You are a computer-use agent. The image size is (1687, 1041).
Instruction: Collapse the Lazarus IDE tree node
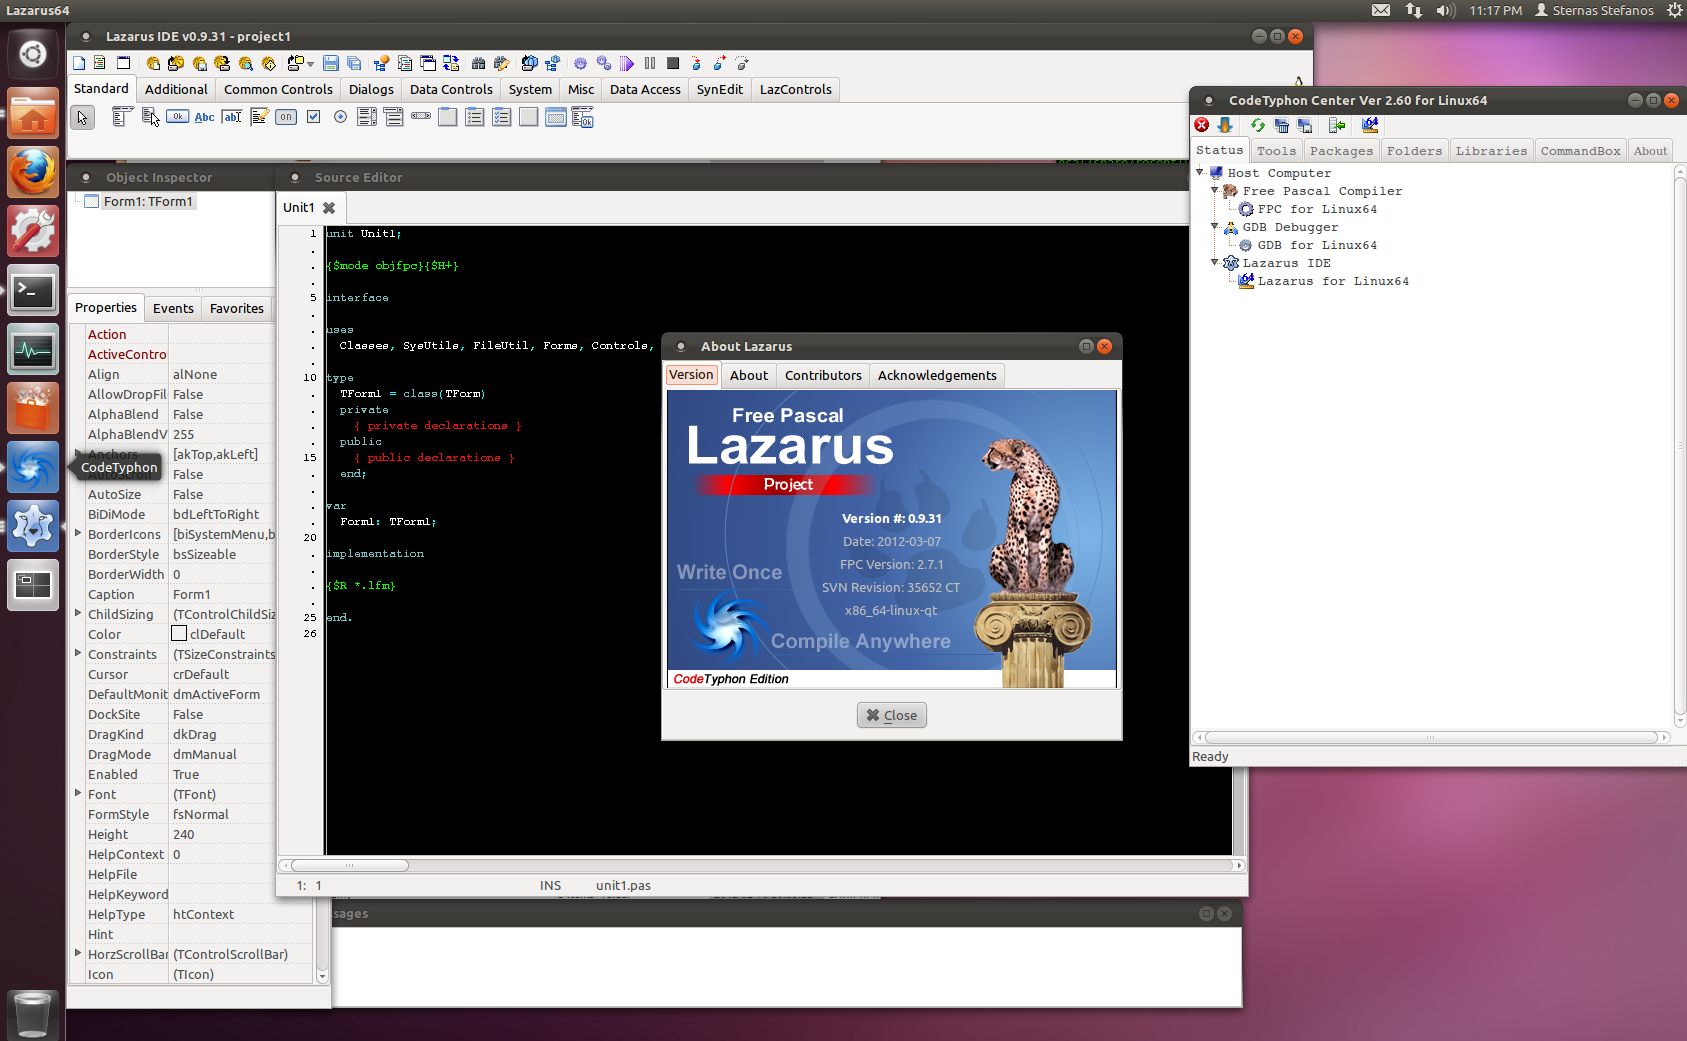click(x=1215, y=262)
